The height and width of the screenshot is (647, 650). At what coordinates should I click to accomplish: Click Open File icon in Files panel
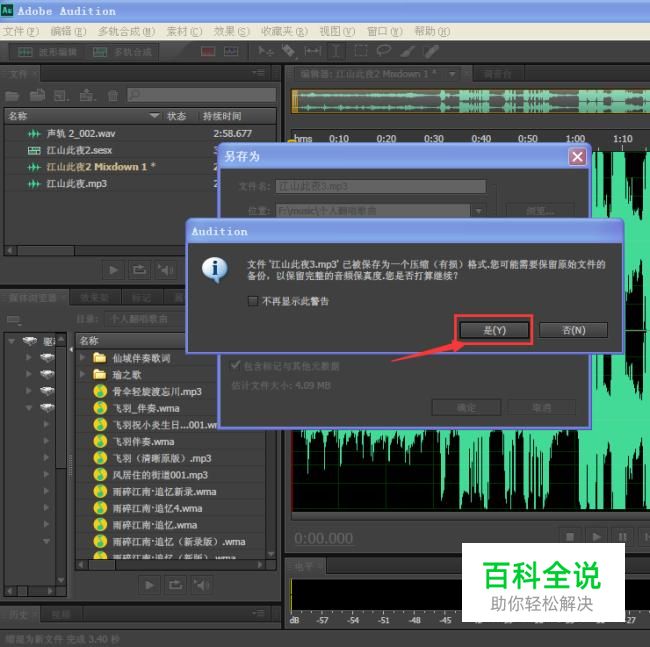(x=12, y=96)
